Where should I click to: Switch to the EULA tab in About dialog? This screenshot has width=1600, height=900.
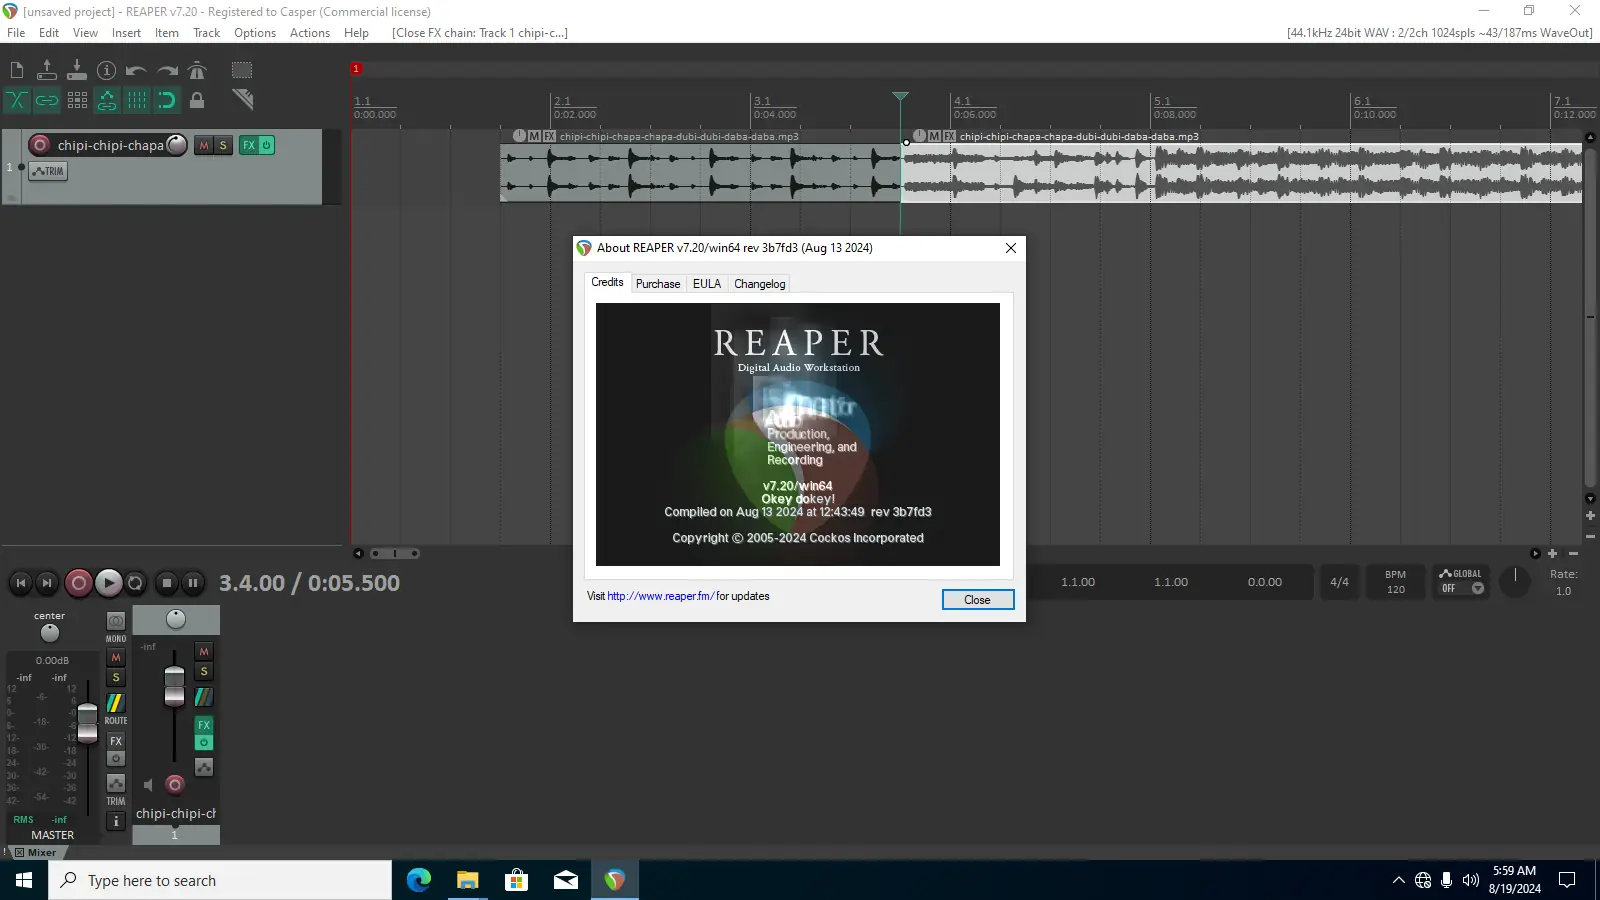(x=707, y=284)
